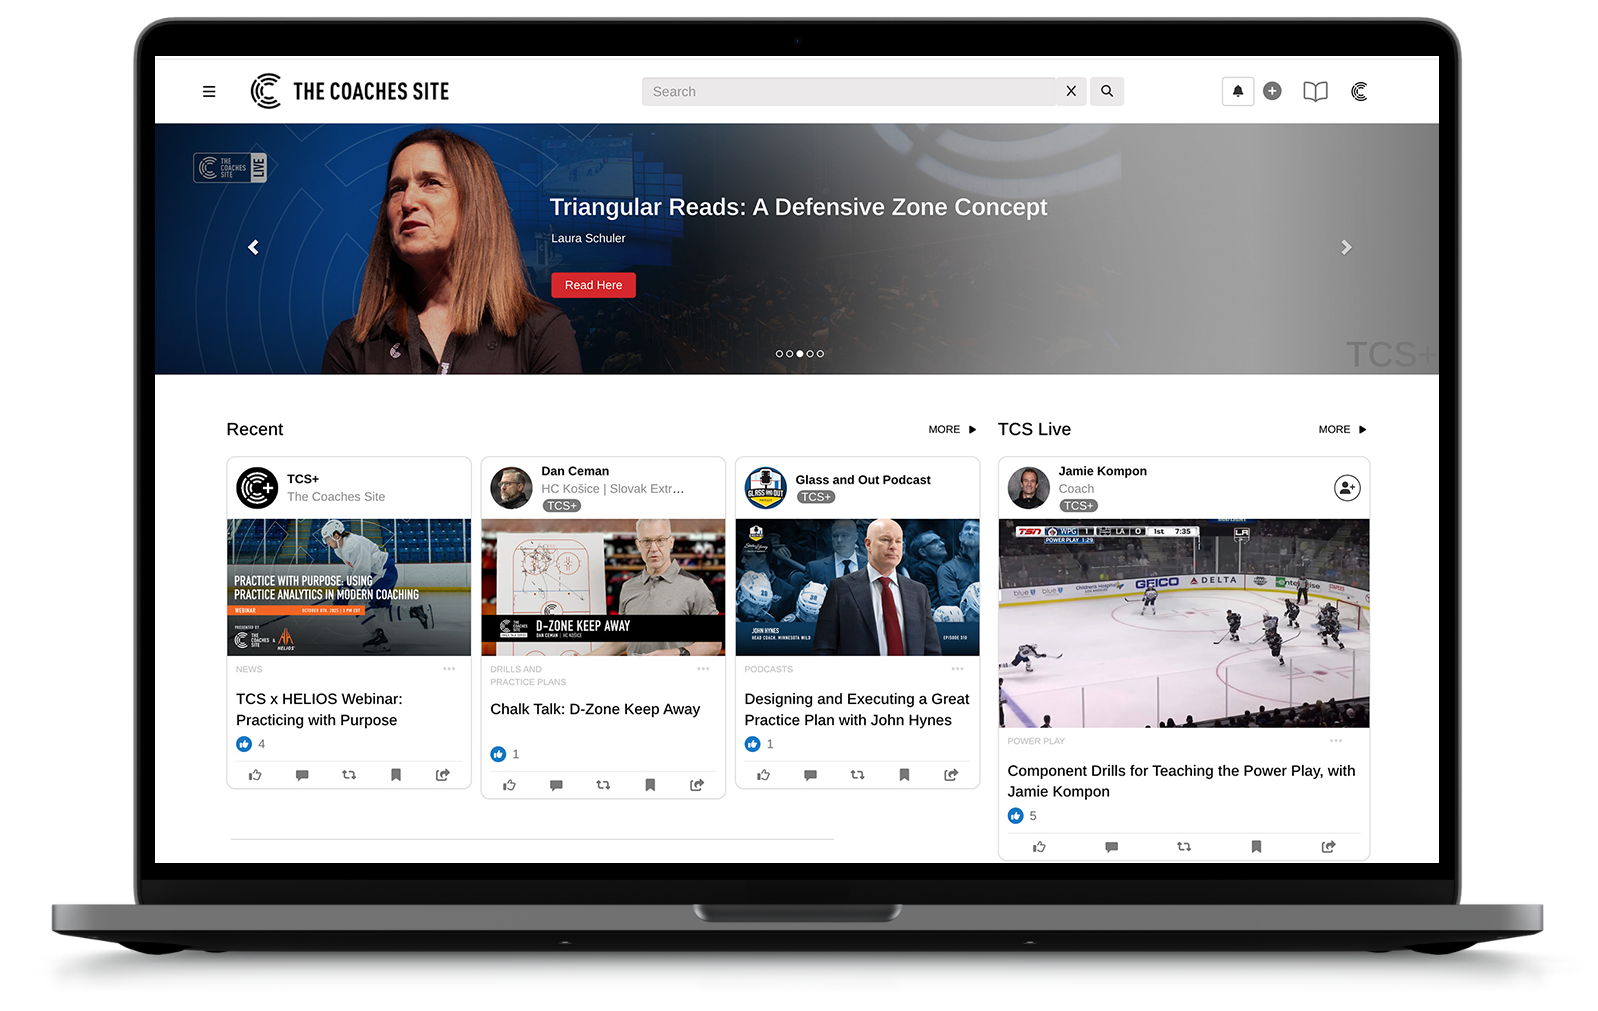Screen dimensions: 1598x1011
Task: Share the Jamie Kompon power play post
Action: [x=1328, y=847]
